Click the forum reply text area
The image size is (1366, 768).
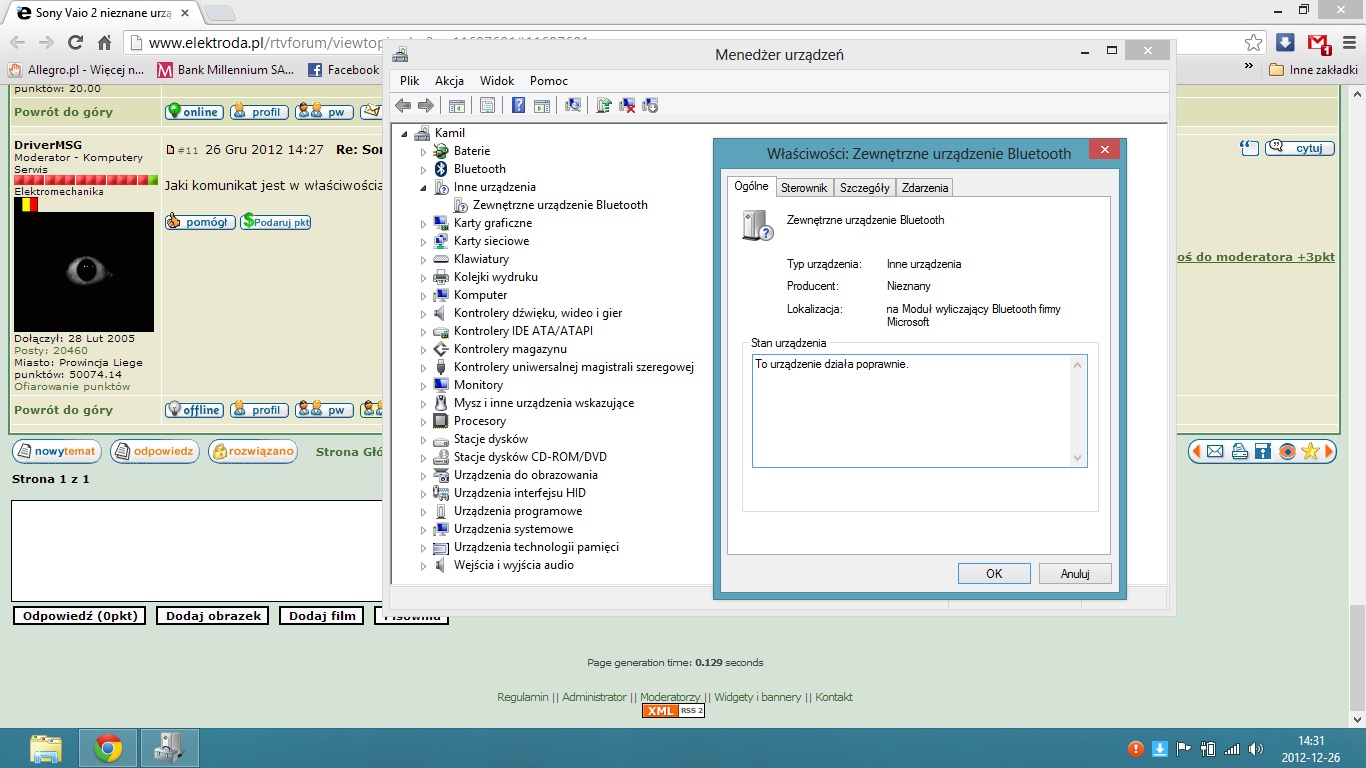(x=197, y=551)
